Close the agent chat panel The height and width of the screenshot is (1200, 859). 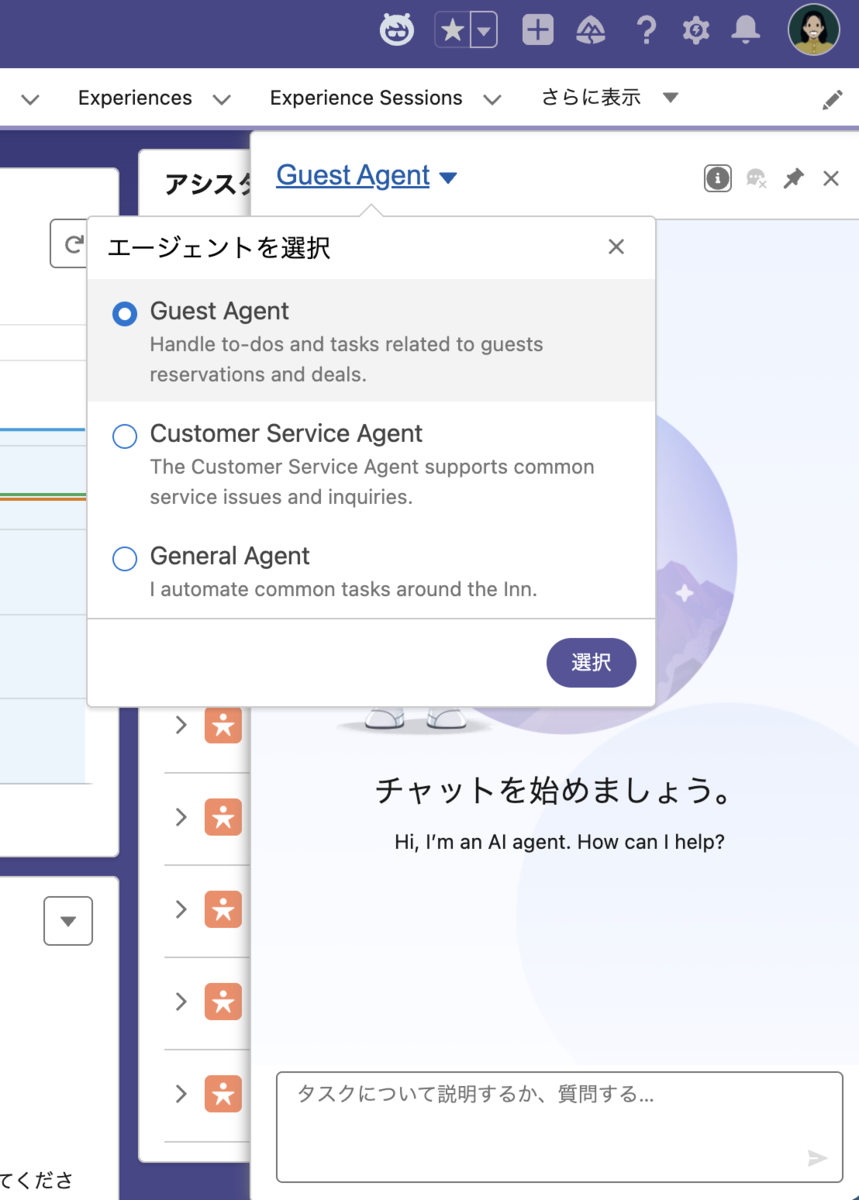click(x=831, y=178)
